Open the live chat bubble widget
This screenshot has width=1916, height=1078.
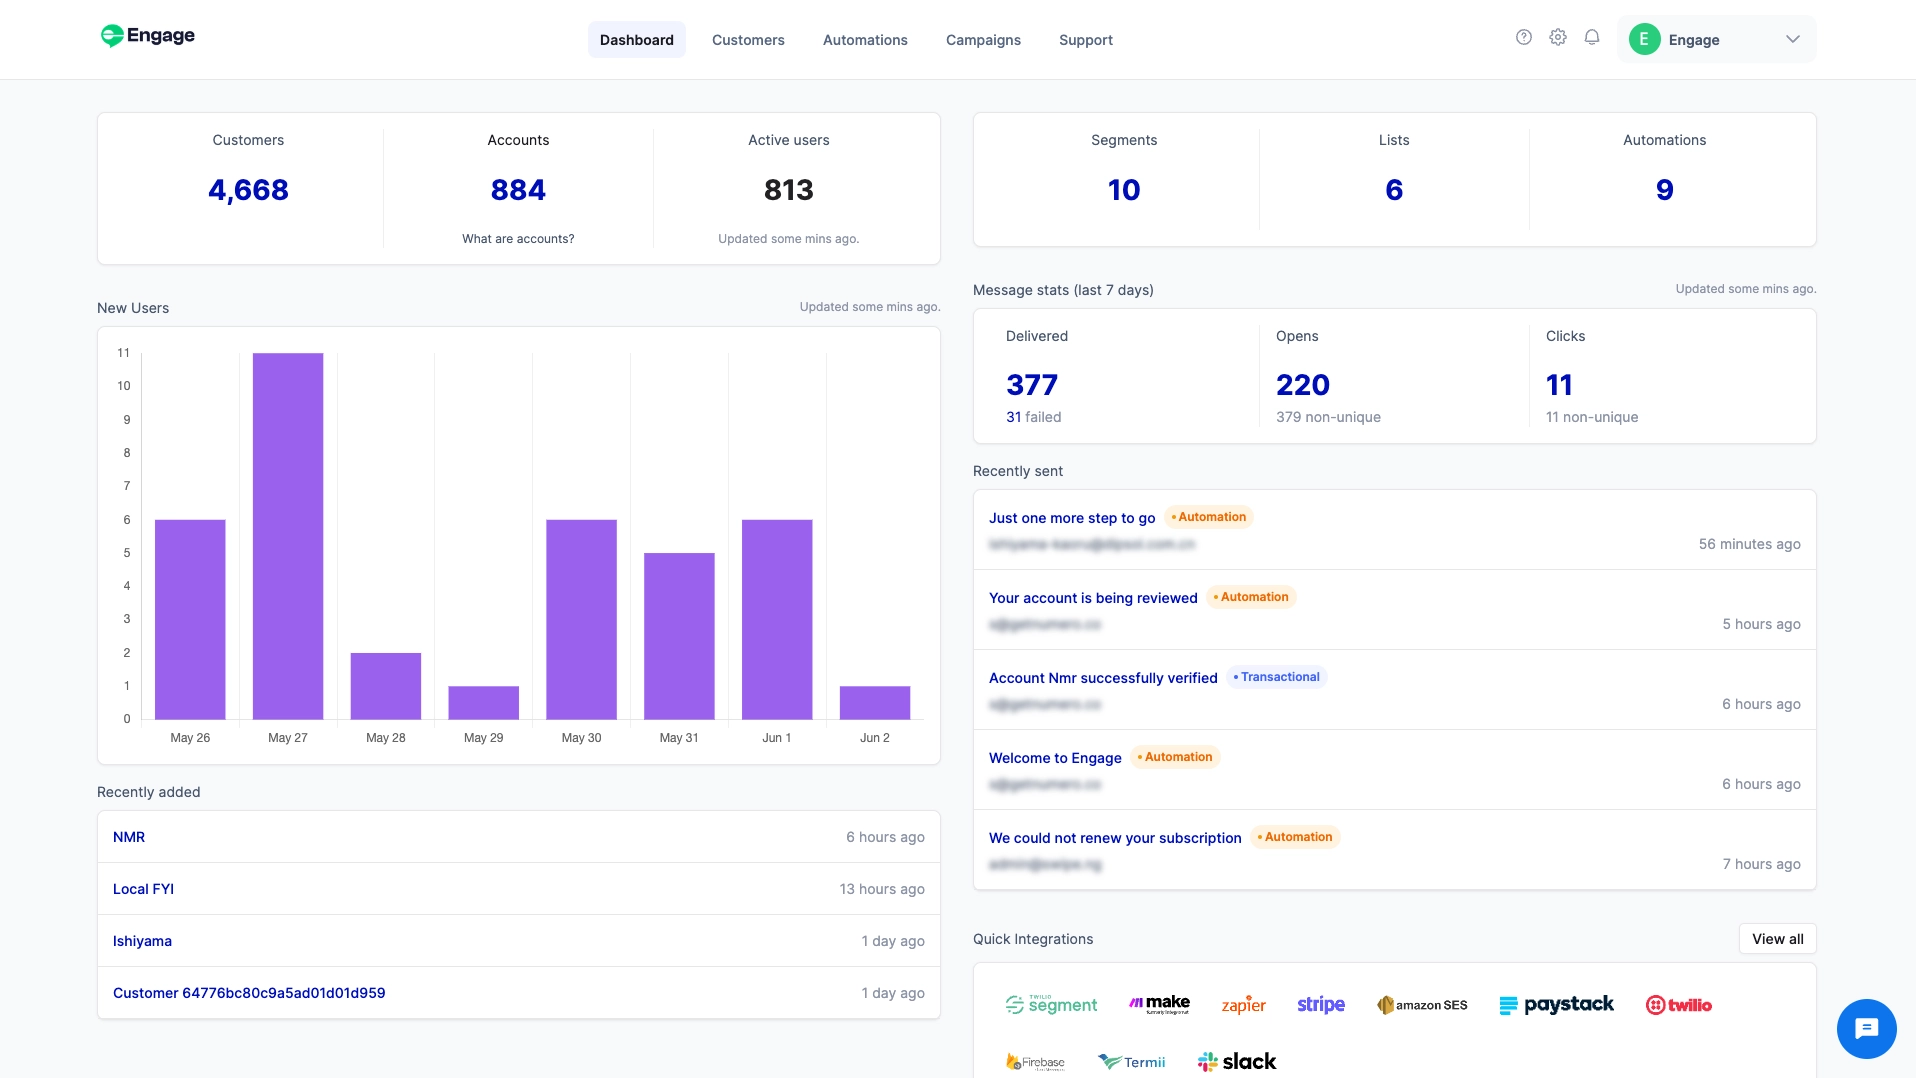pos(1865,1028)
